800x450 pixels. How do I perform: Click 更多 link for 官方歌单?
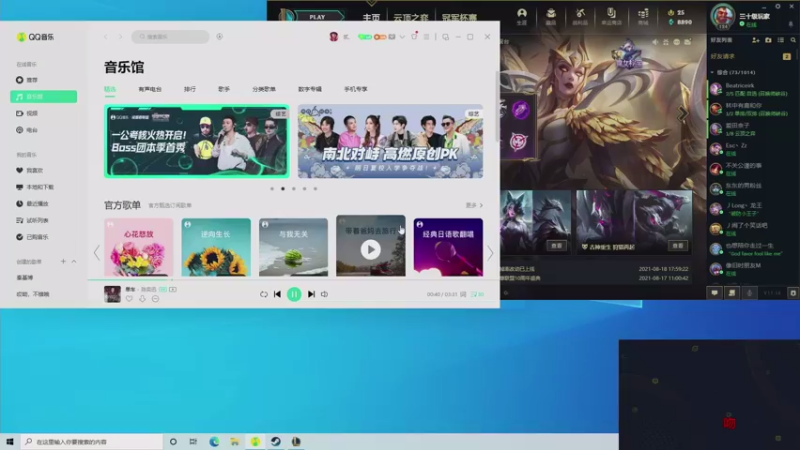coord(474,205)
